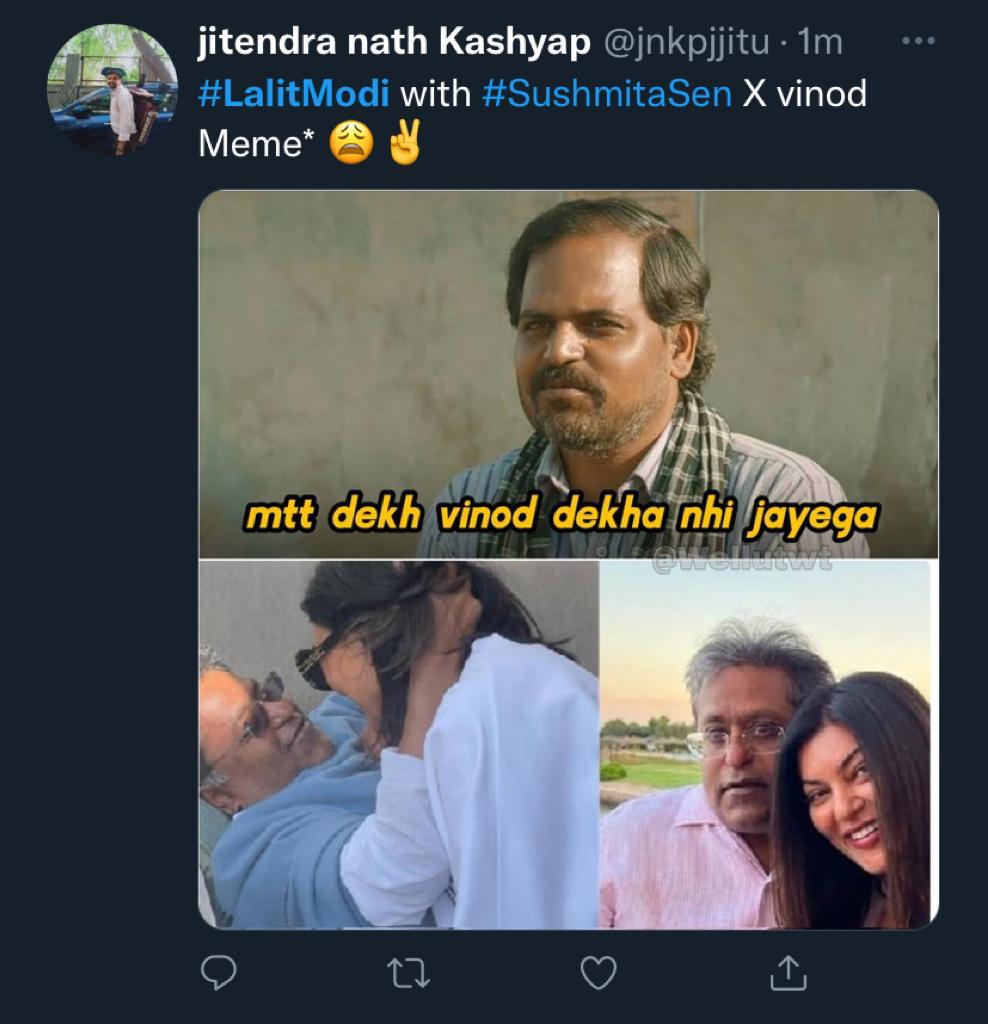Select the "X vinod" tweet text
This screenshot has width=988, height=1024.
804,95
